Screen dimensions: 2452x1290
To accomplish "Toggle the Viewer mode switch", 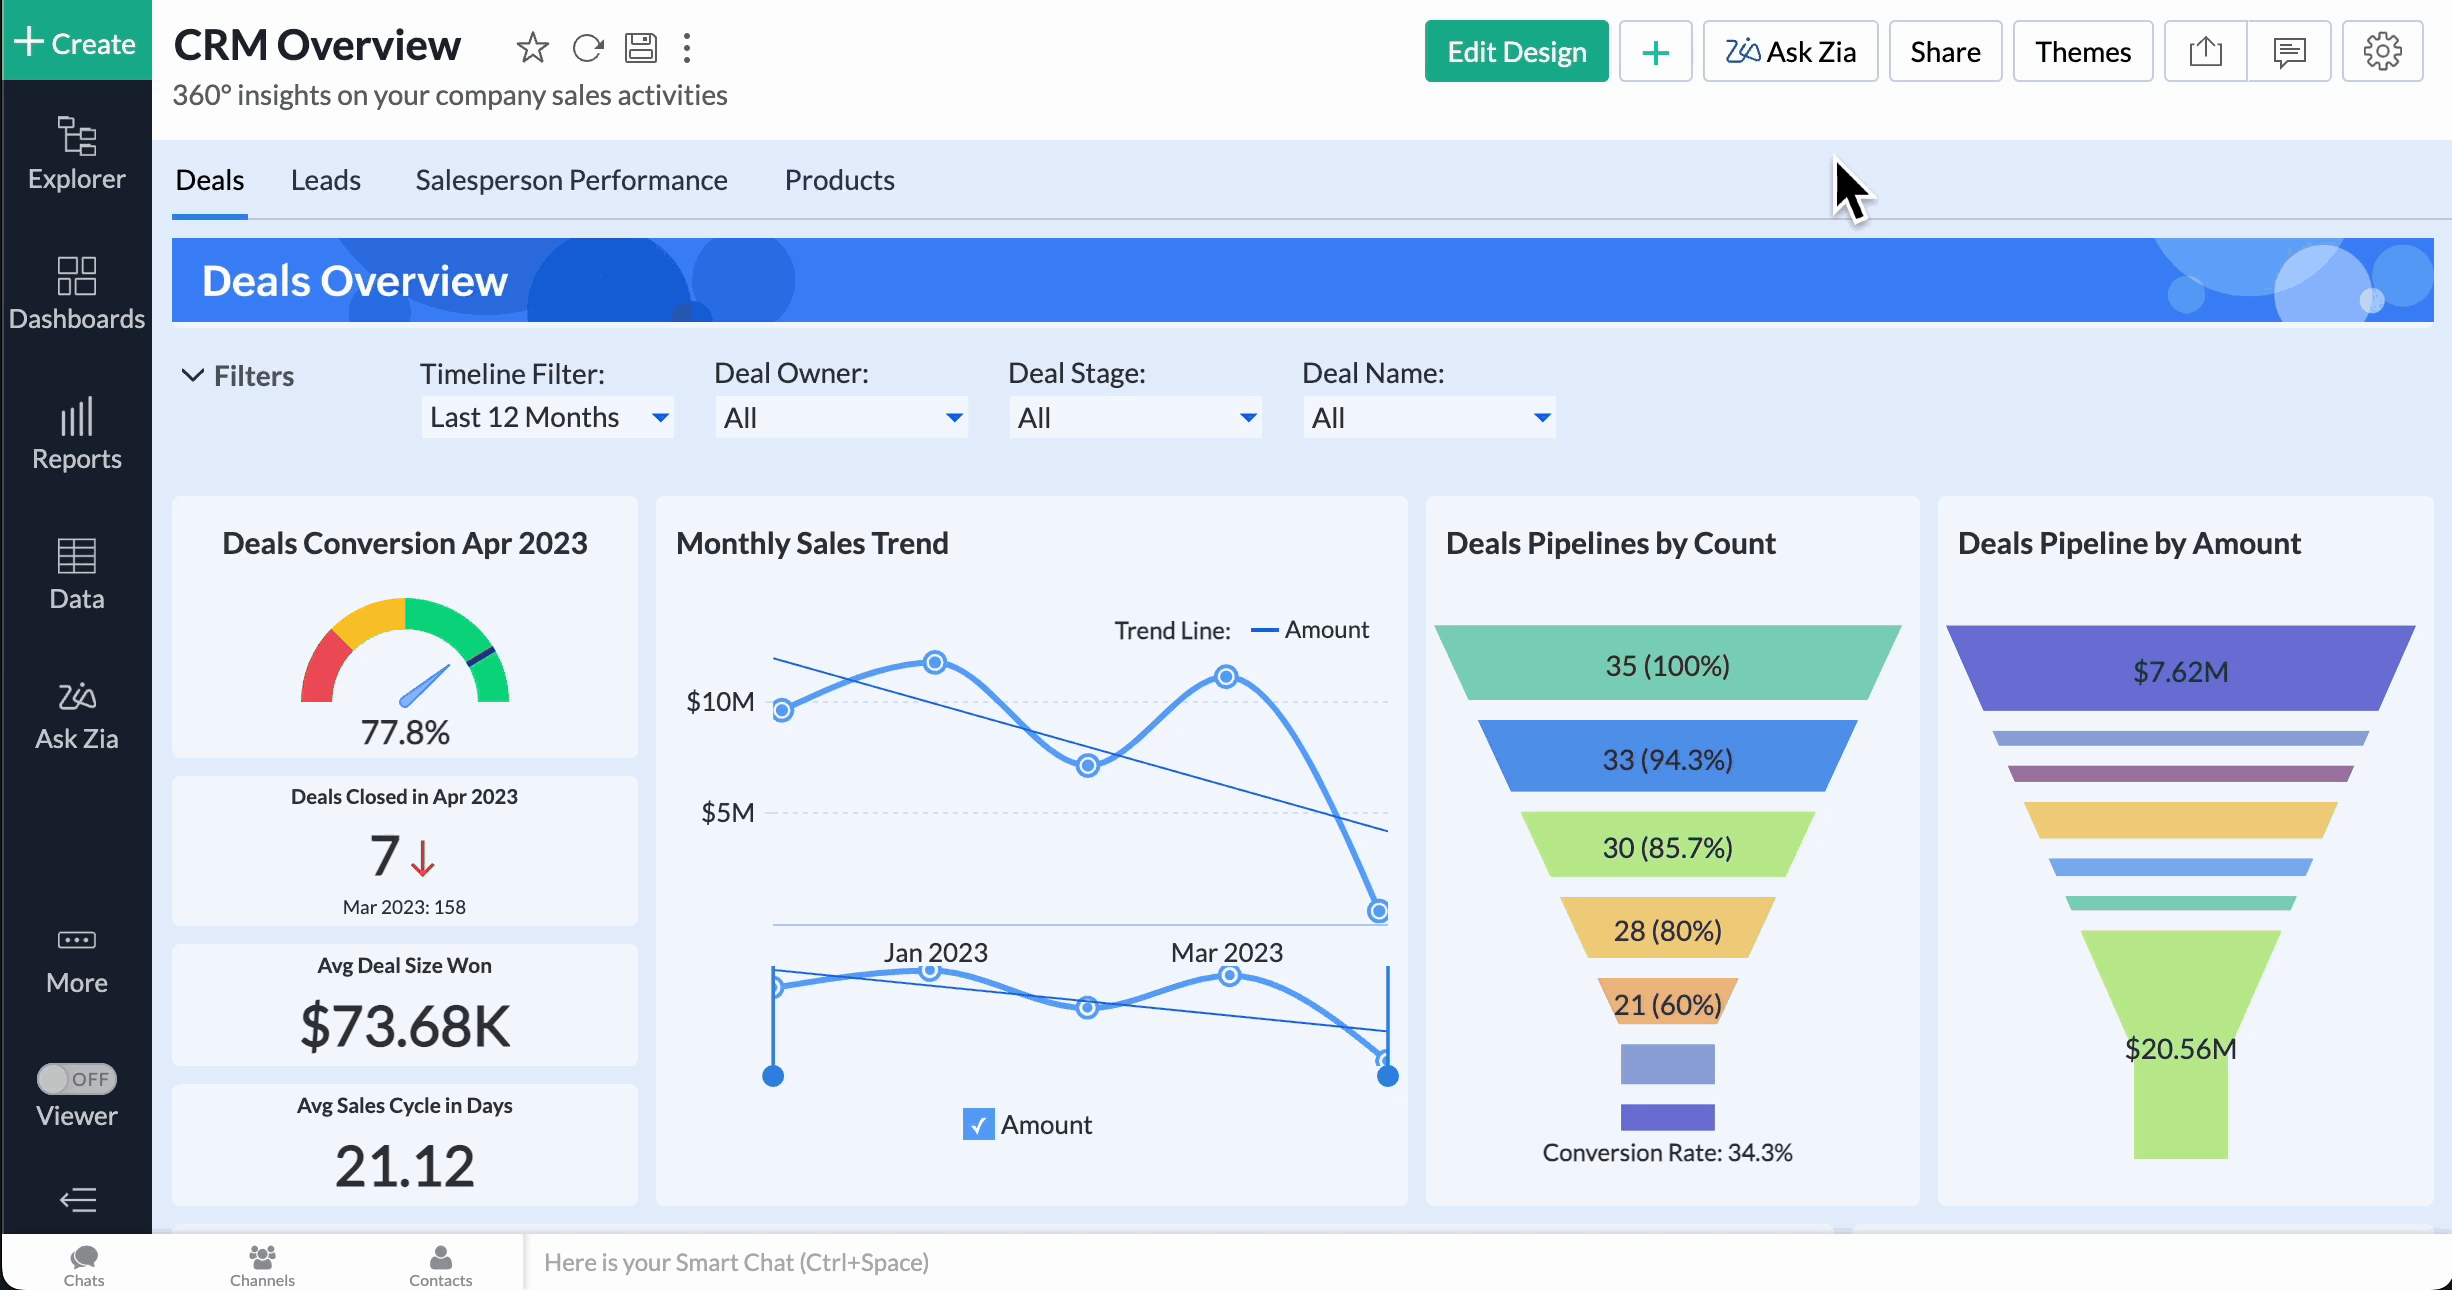I will click(77, 1079).
